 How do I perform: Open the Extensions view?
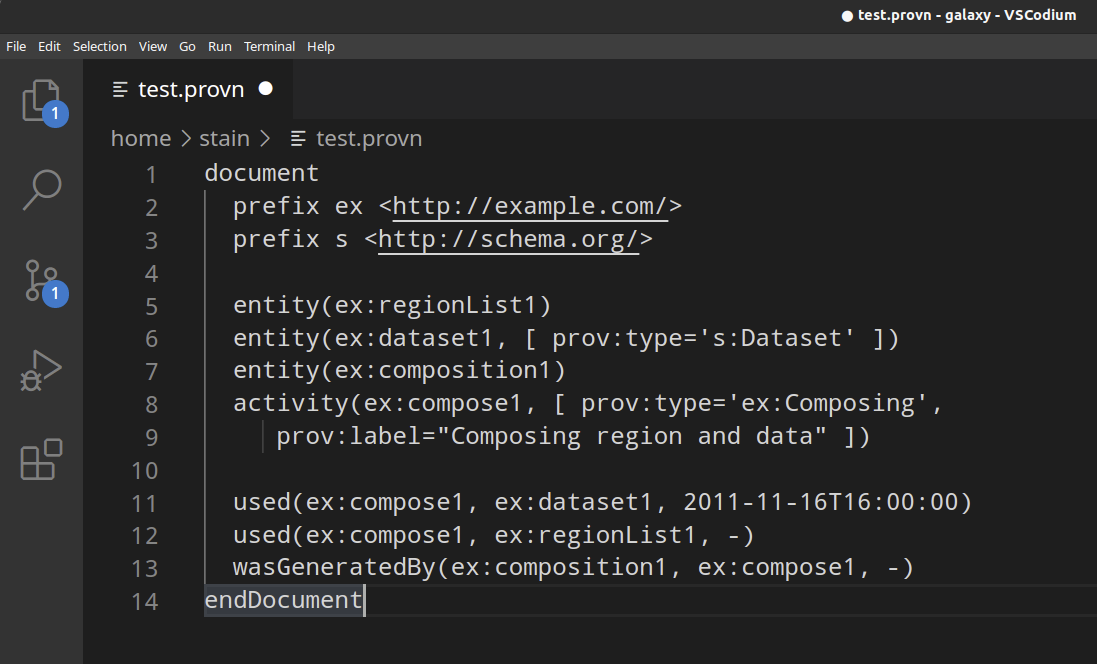(41, 460)
